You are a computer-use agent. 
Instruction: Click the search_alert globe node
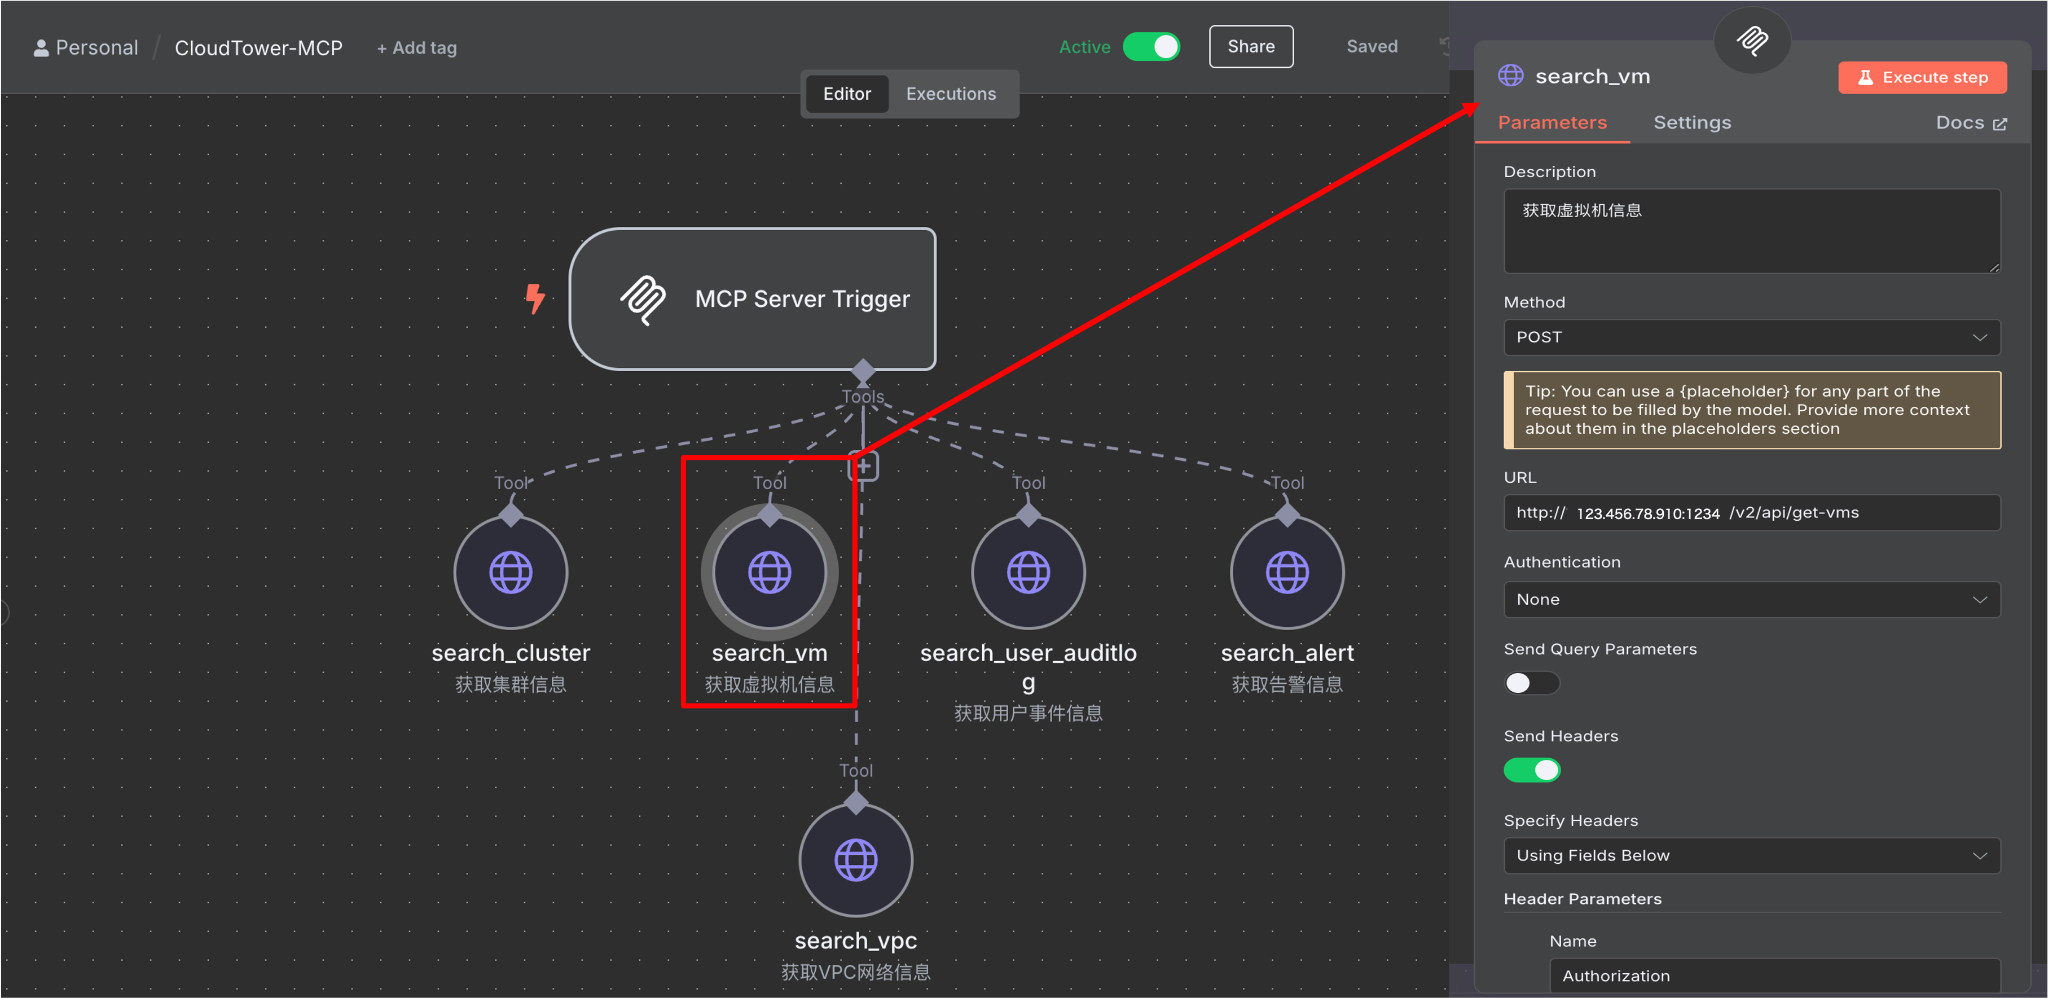point(1287,573)
